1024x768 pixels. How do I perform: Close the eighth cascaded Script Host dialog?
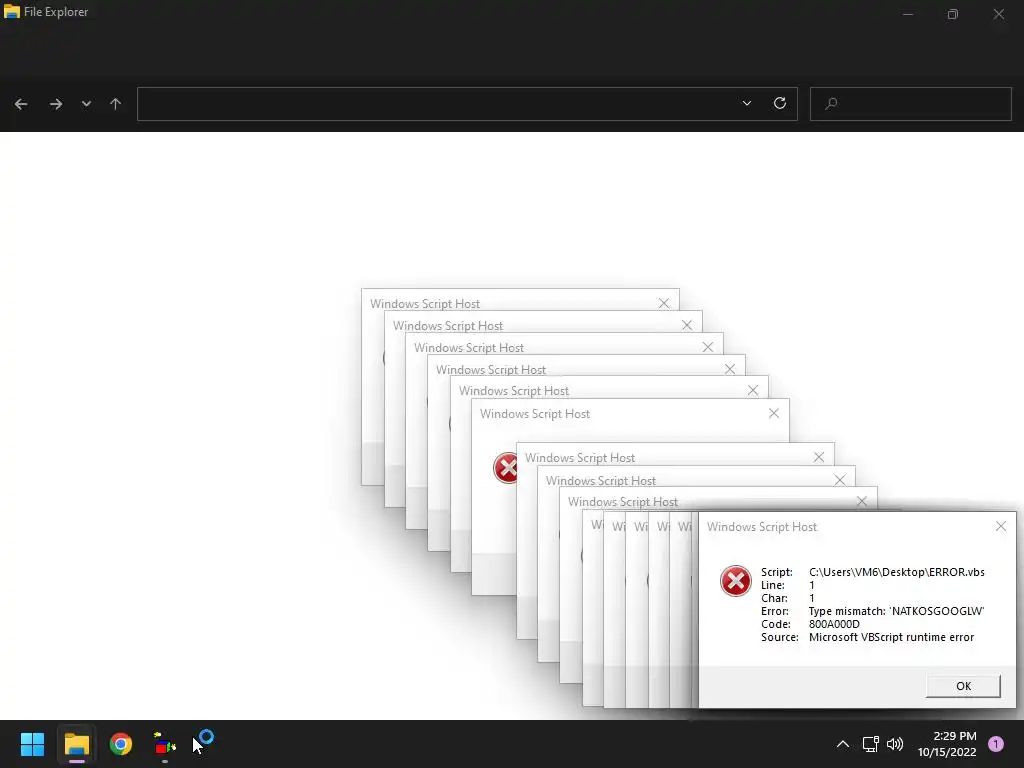840,480
